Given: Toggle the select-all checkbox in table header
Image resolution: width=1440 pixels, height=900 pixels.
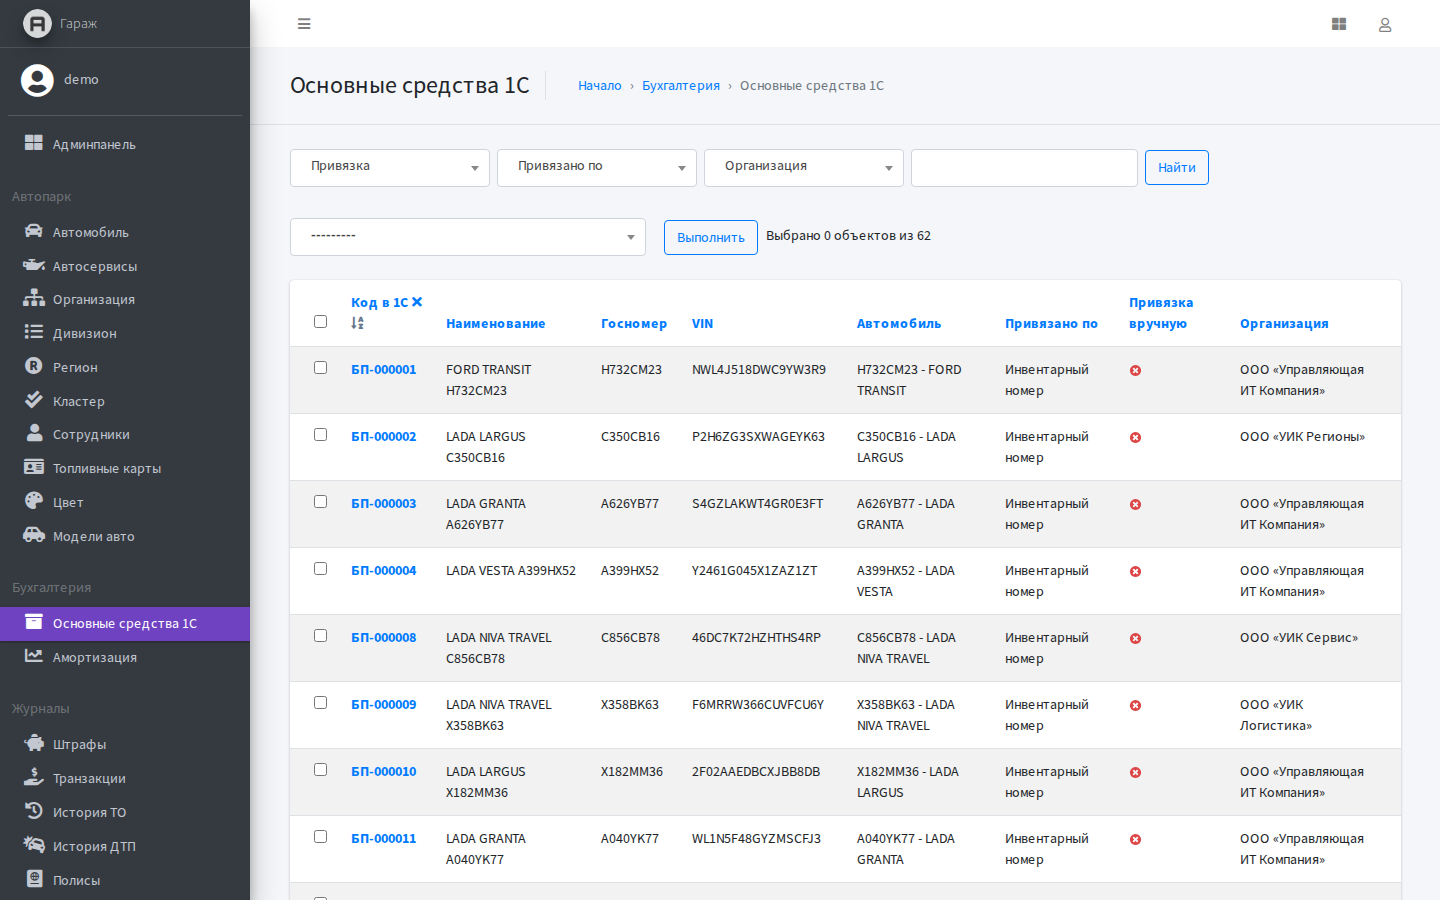Looking at the screenshot, I should pos(320,322).
